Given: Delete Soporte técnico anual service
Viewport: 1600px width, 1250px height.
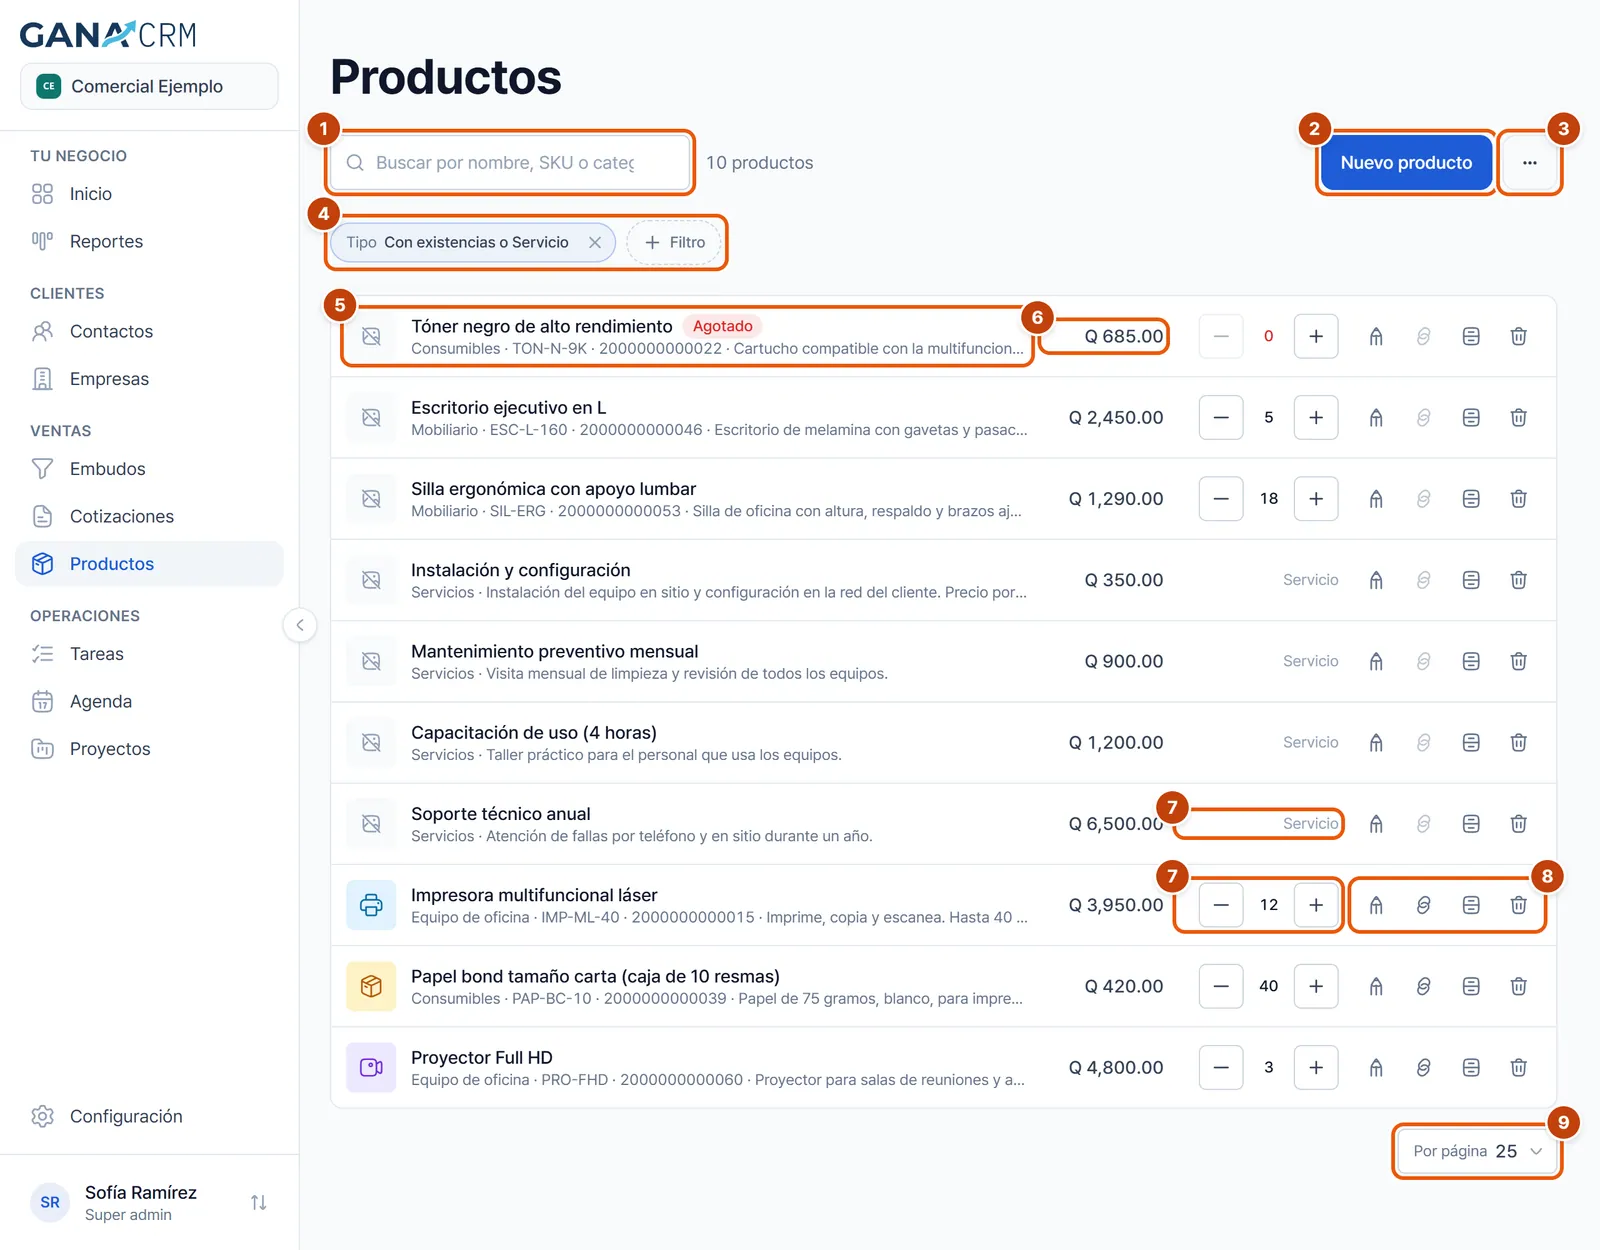Looking at the screenshot, I should click(1518, 823).
